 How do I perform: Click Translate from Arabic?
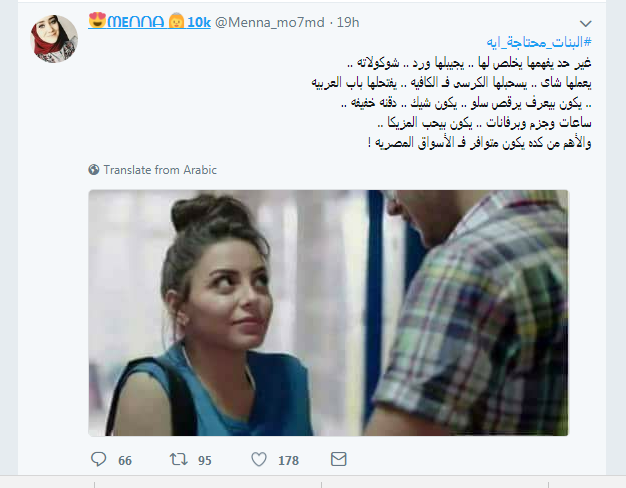pyautogui.click(x=160, y=170)
